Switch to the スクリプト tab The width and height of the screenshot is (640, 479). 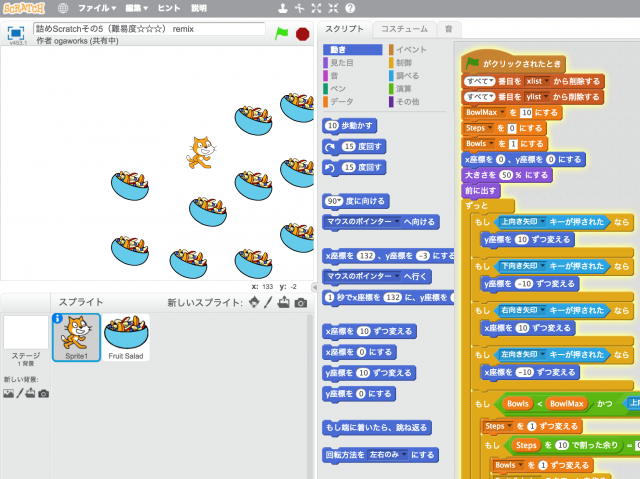tap(344, 29)
